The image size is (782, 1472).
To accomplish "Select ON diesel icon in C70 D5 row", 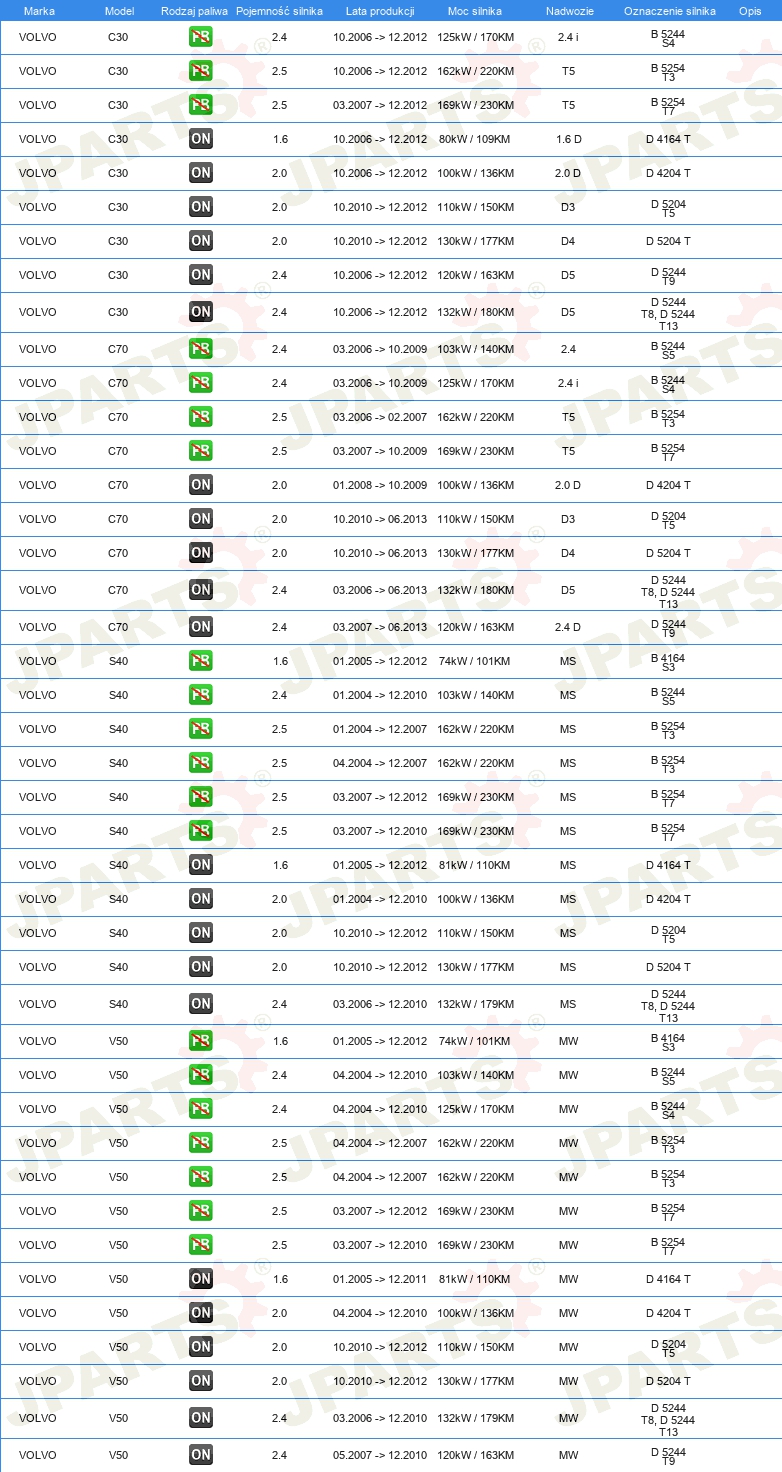I will click(x=201, y=590).
